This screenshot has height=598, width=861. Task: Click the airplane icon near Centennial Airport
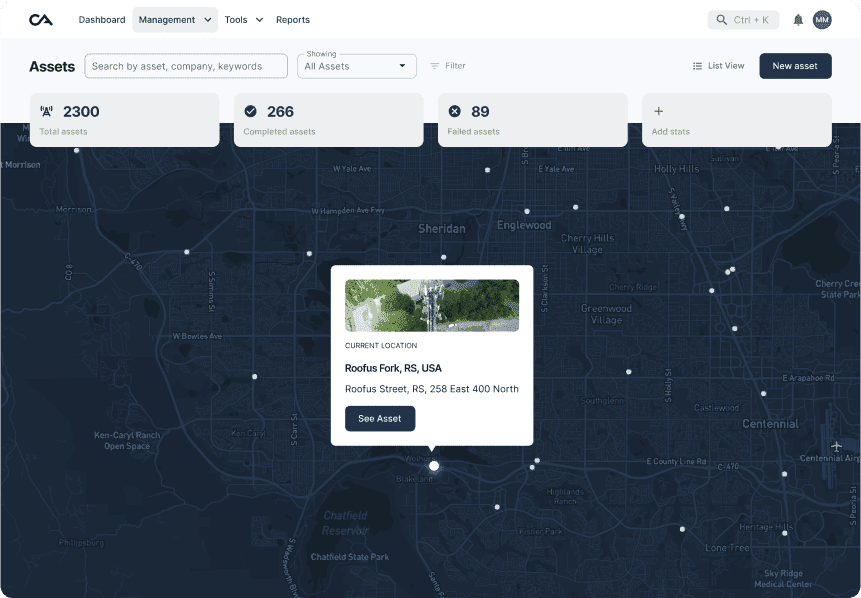(x=836, y=446)
